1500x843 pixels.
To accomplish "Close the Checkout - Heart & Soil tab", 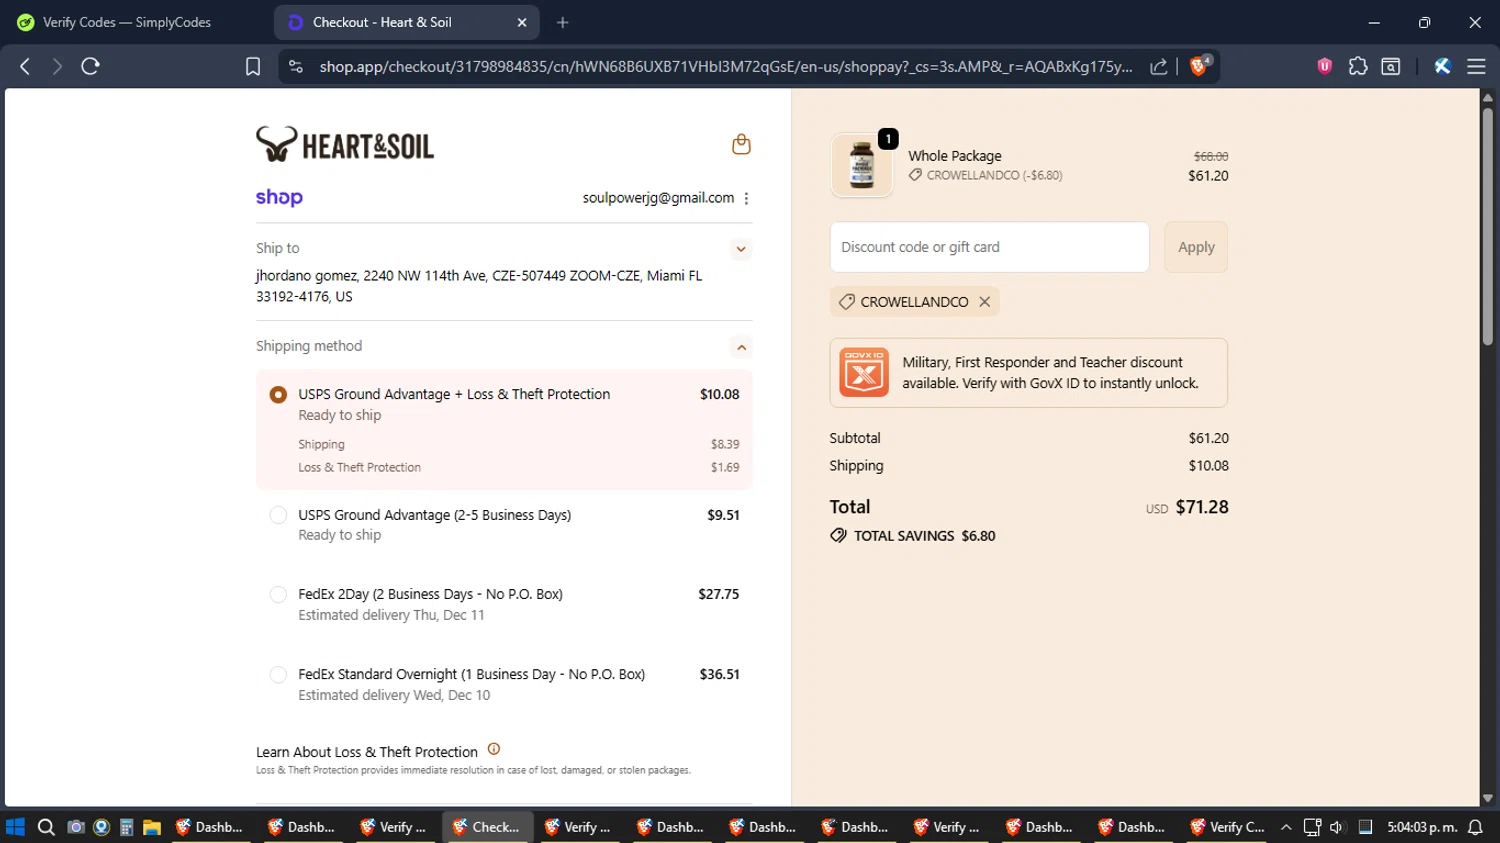I will pos(522,22).
